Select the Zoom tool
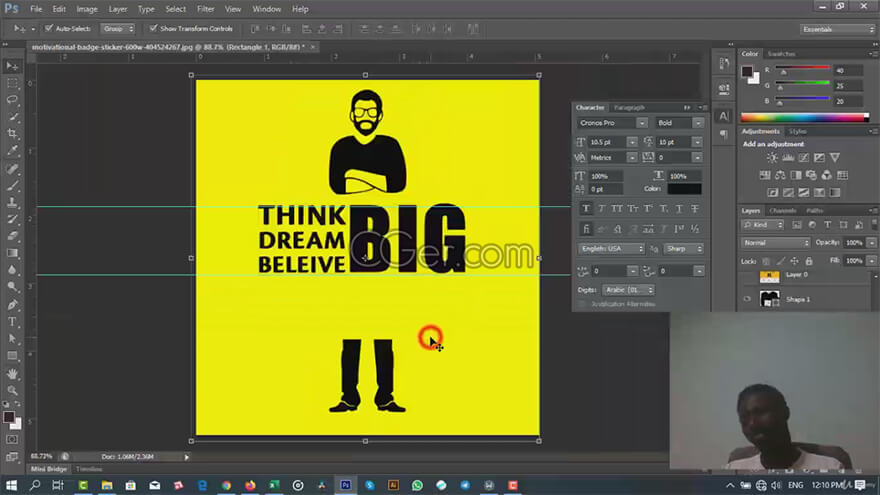This screenshot has width=880, height=495. 12,391
